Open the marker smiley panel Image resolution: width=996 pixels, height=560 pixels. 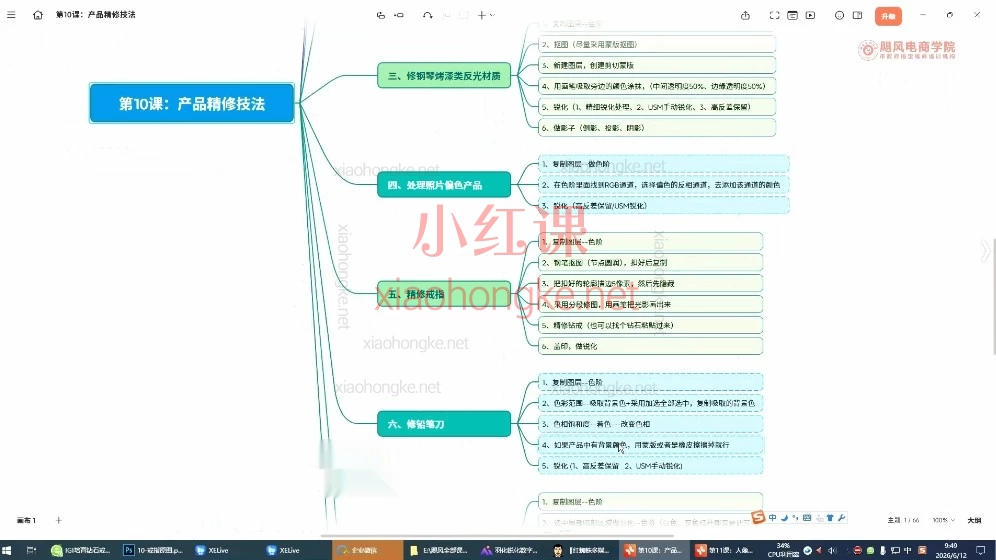pos(839,15)
